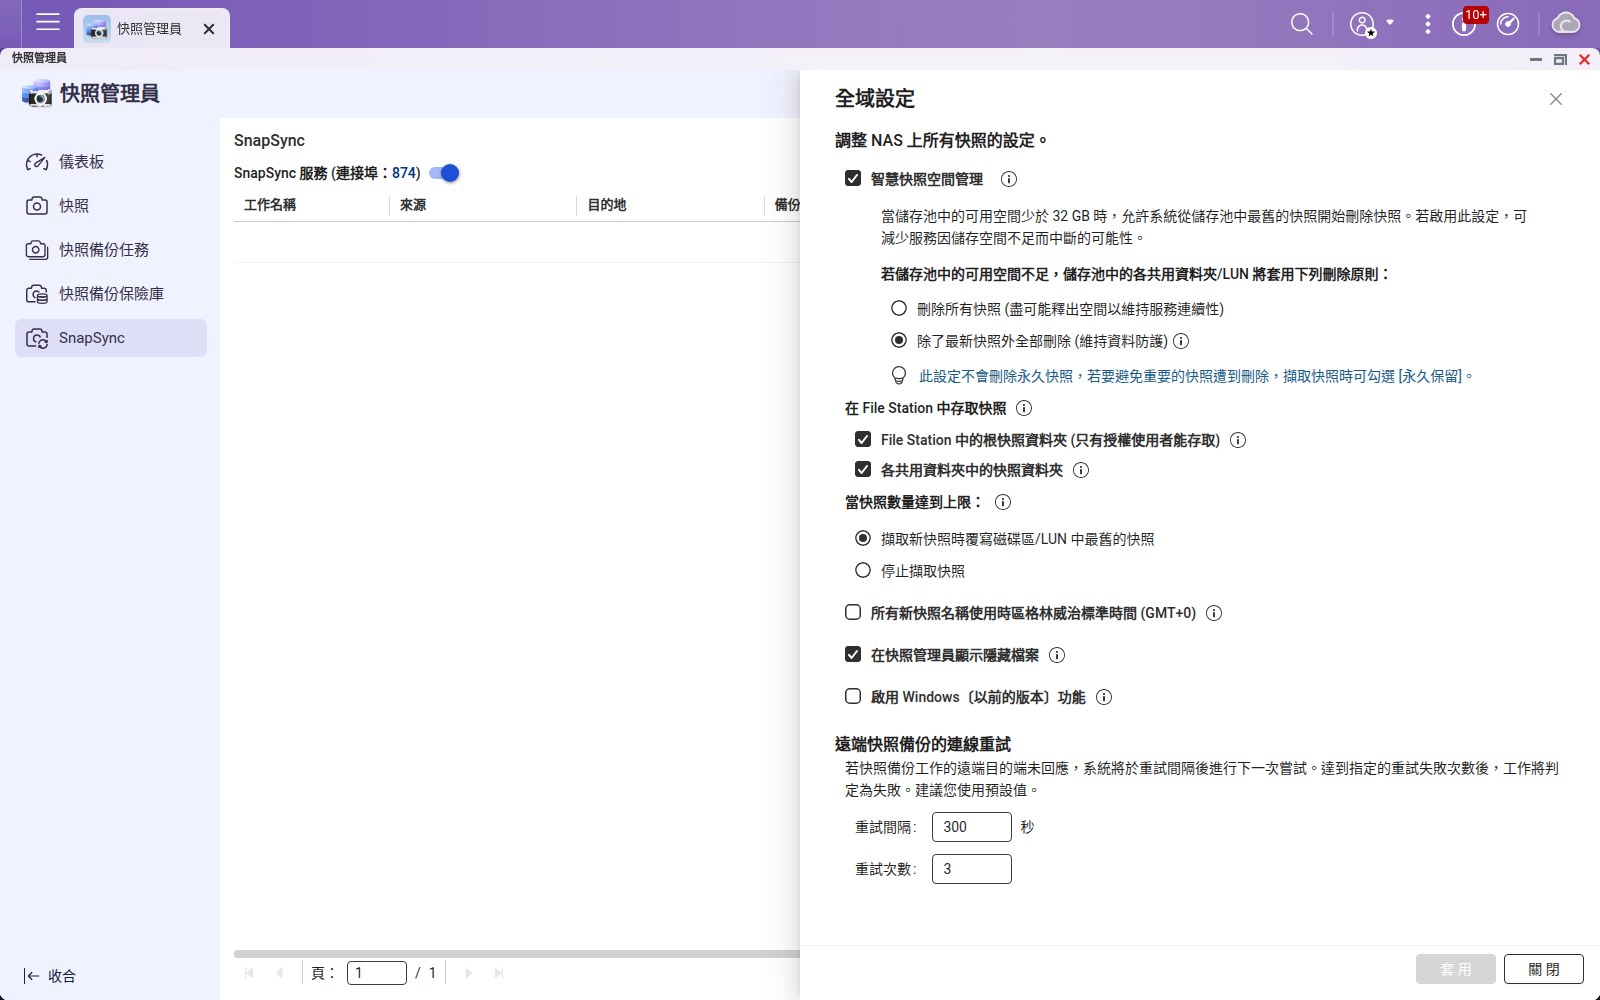The image size is (1600, 1000).
Task: Open 快照備份任務 in the sidebar
Action: pos(111,250)
